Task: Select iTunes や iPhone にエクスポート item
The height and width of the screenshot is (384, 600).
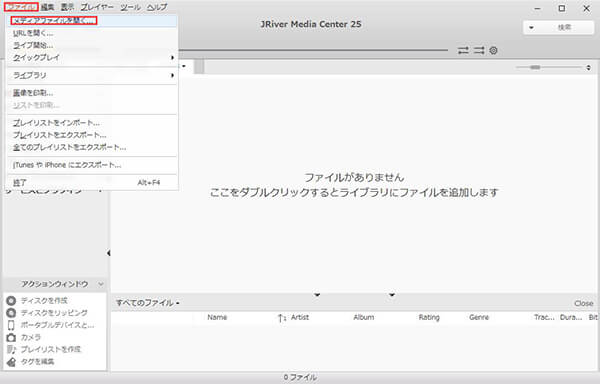Action: [x=92, y=165]
